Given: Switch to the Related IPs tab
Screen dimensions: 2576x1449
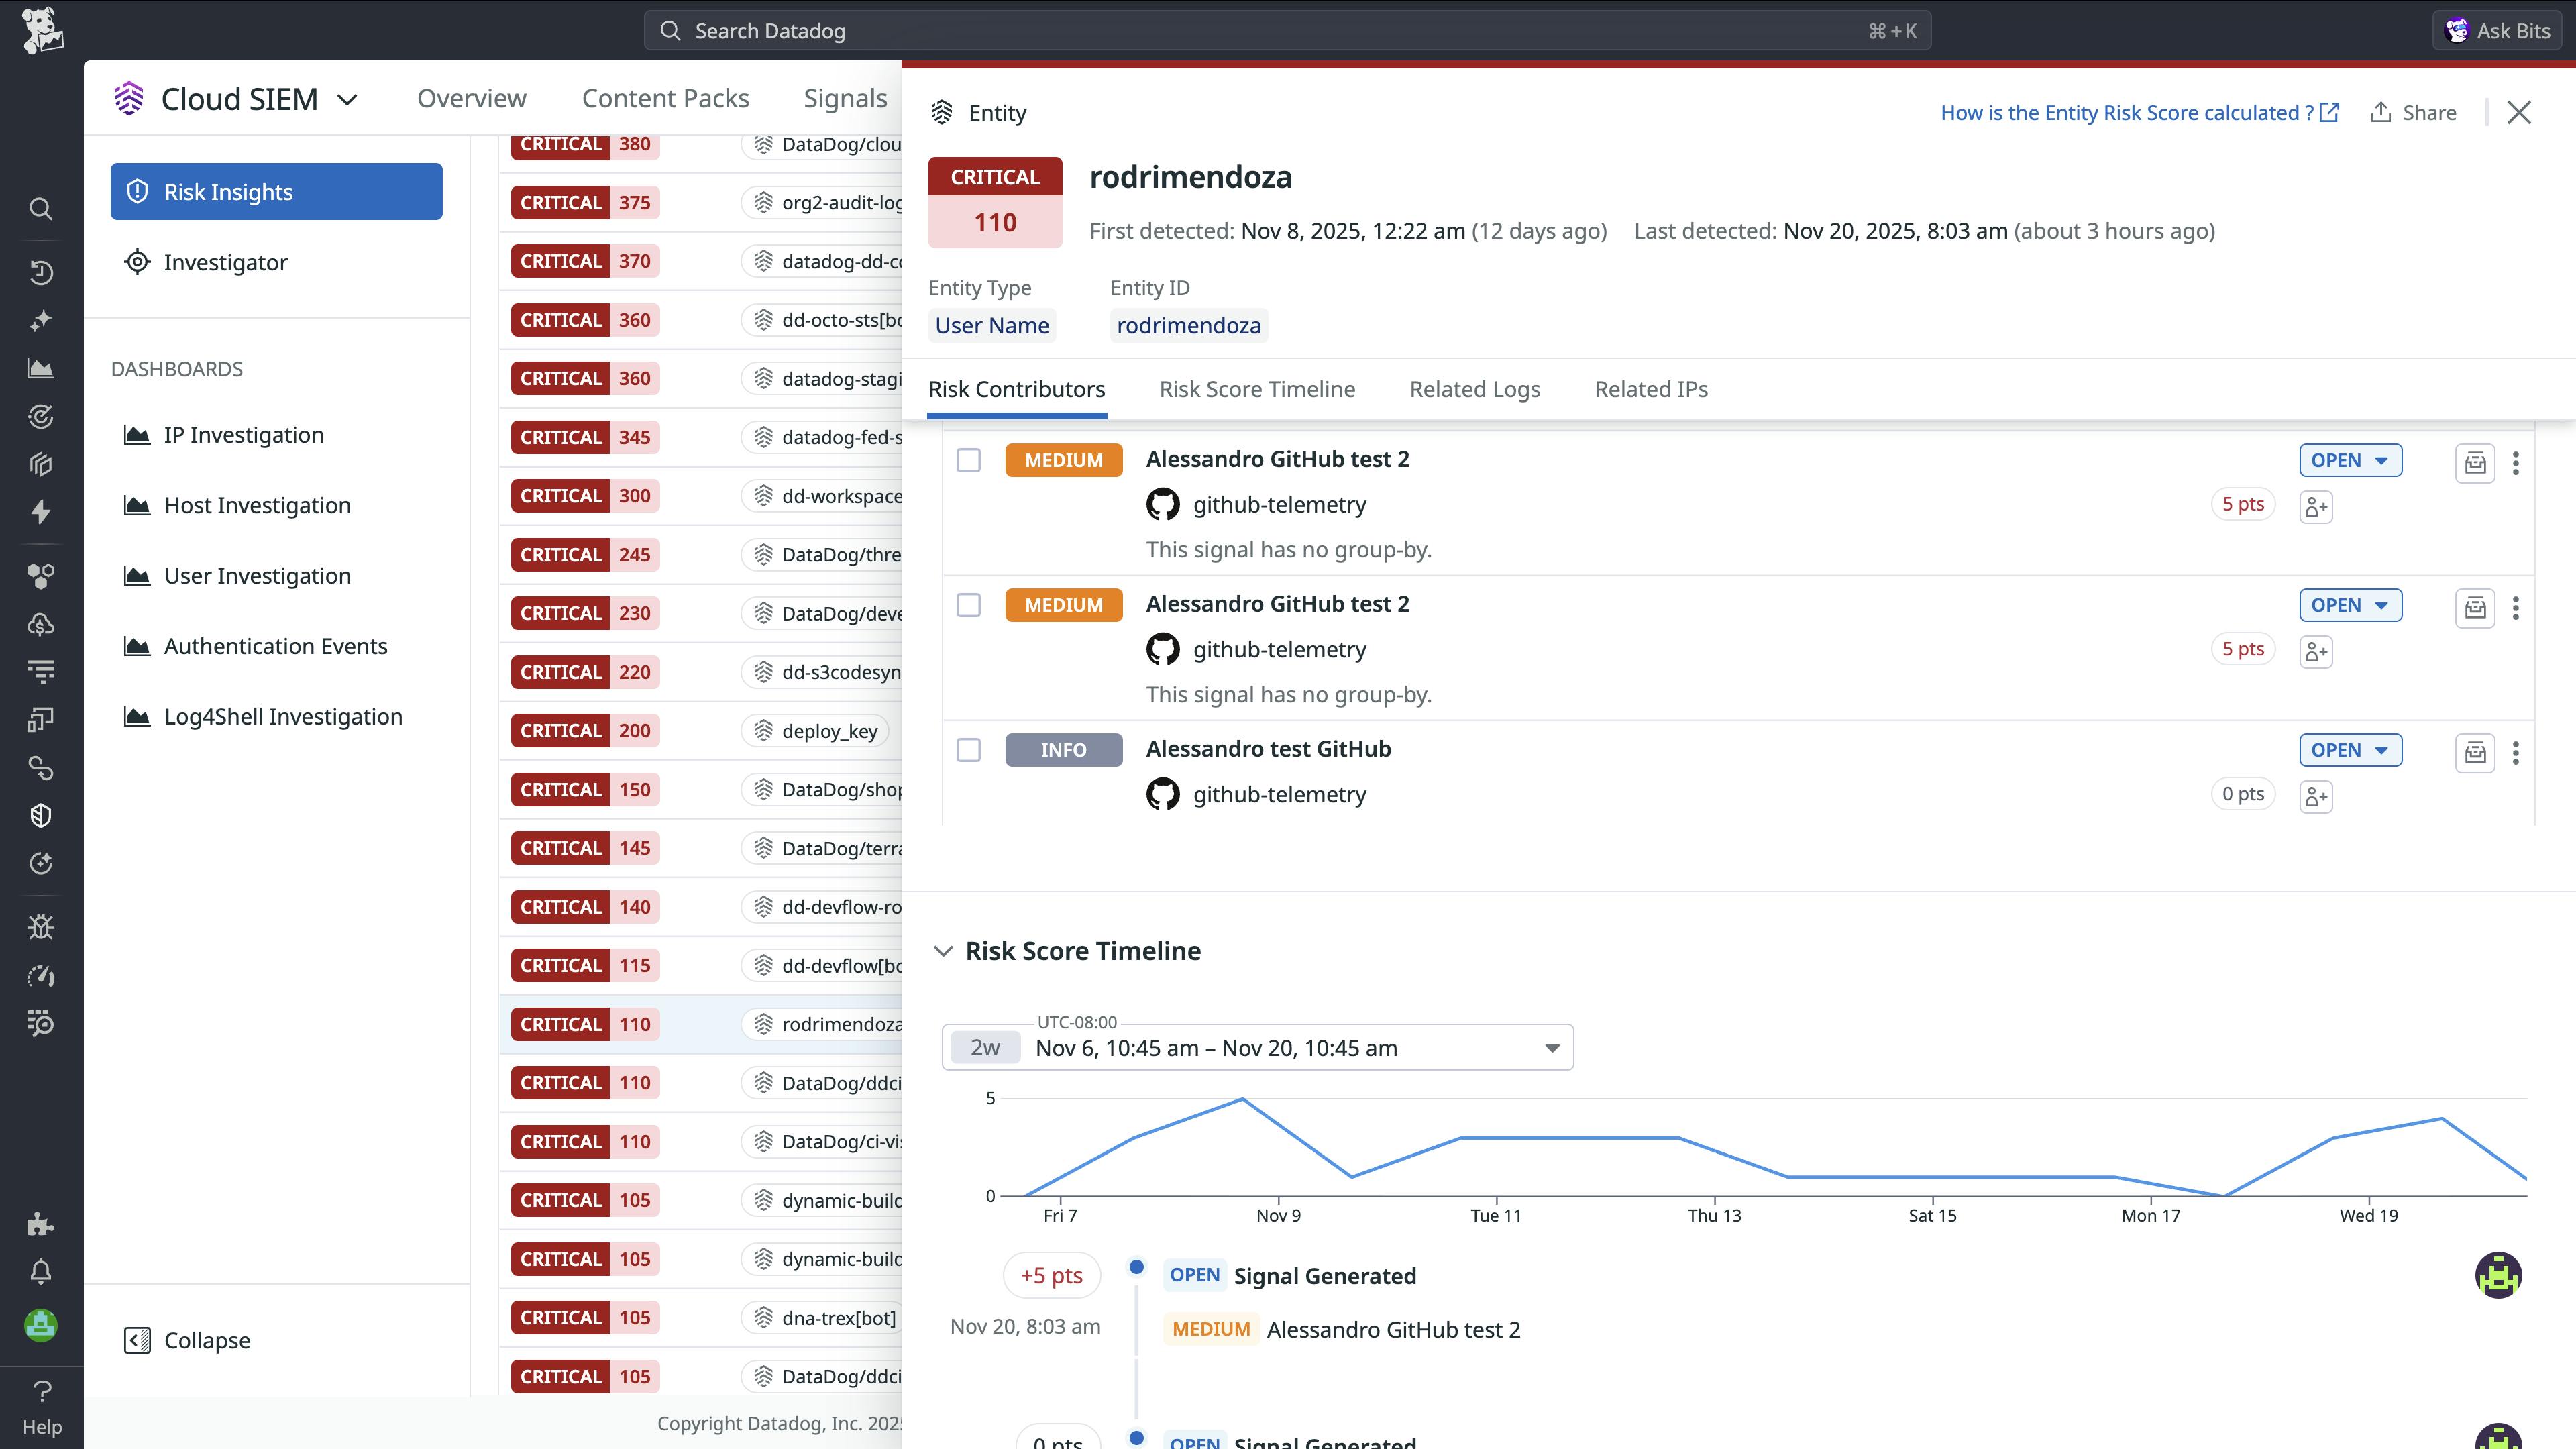Looking at the screenshot, I should pyautogui.click(x=1650, y=390).
